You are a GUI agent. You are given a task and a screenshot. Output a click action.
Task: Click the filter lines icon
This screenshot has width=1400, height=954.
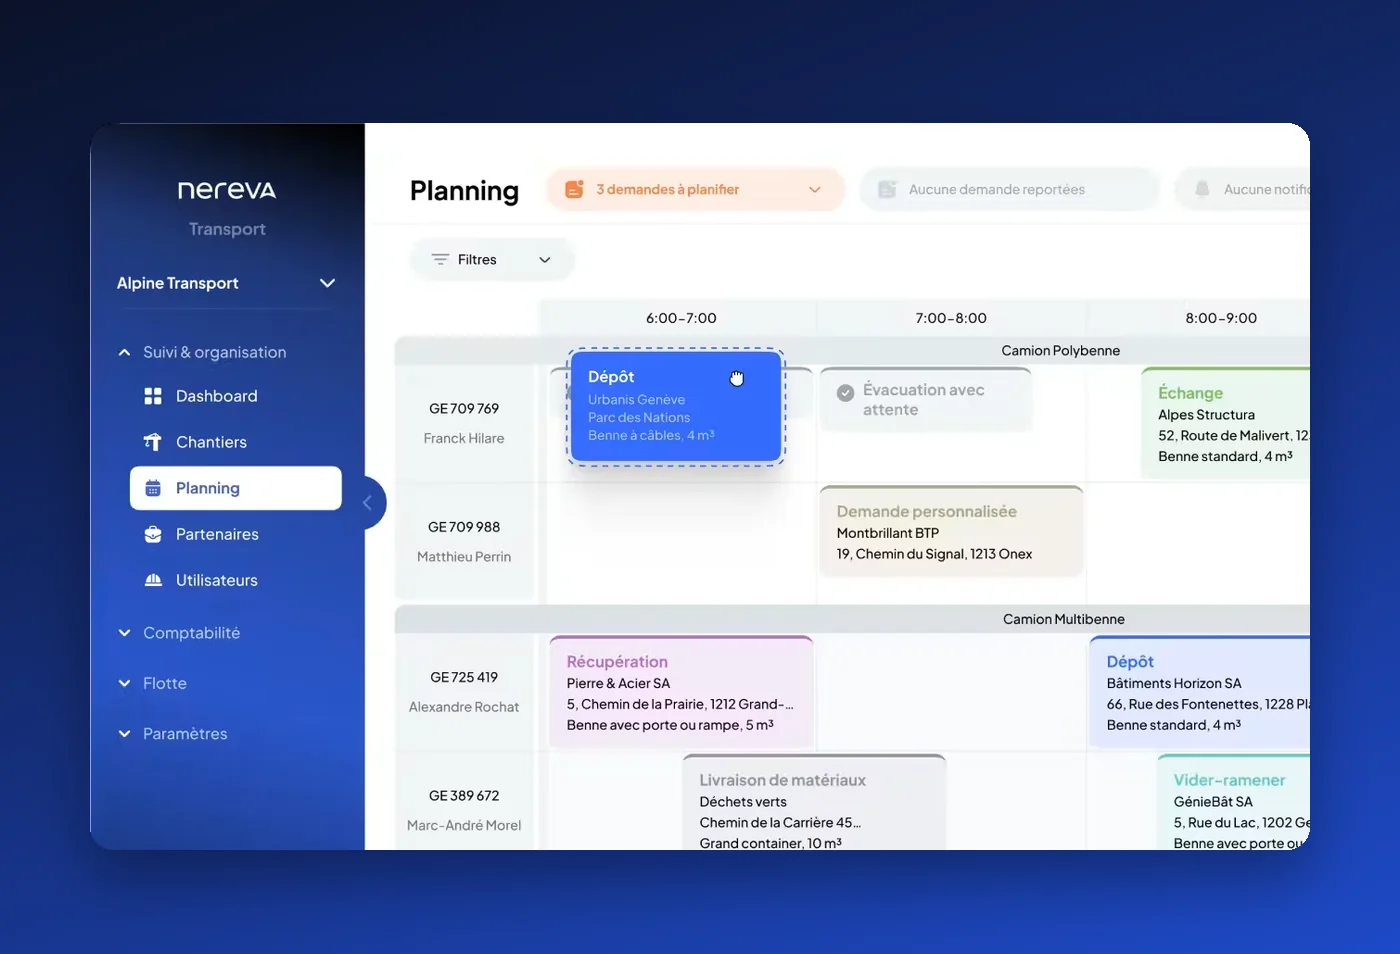coord(440,259)
